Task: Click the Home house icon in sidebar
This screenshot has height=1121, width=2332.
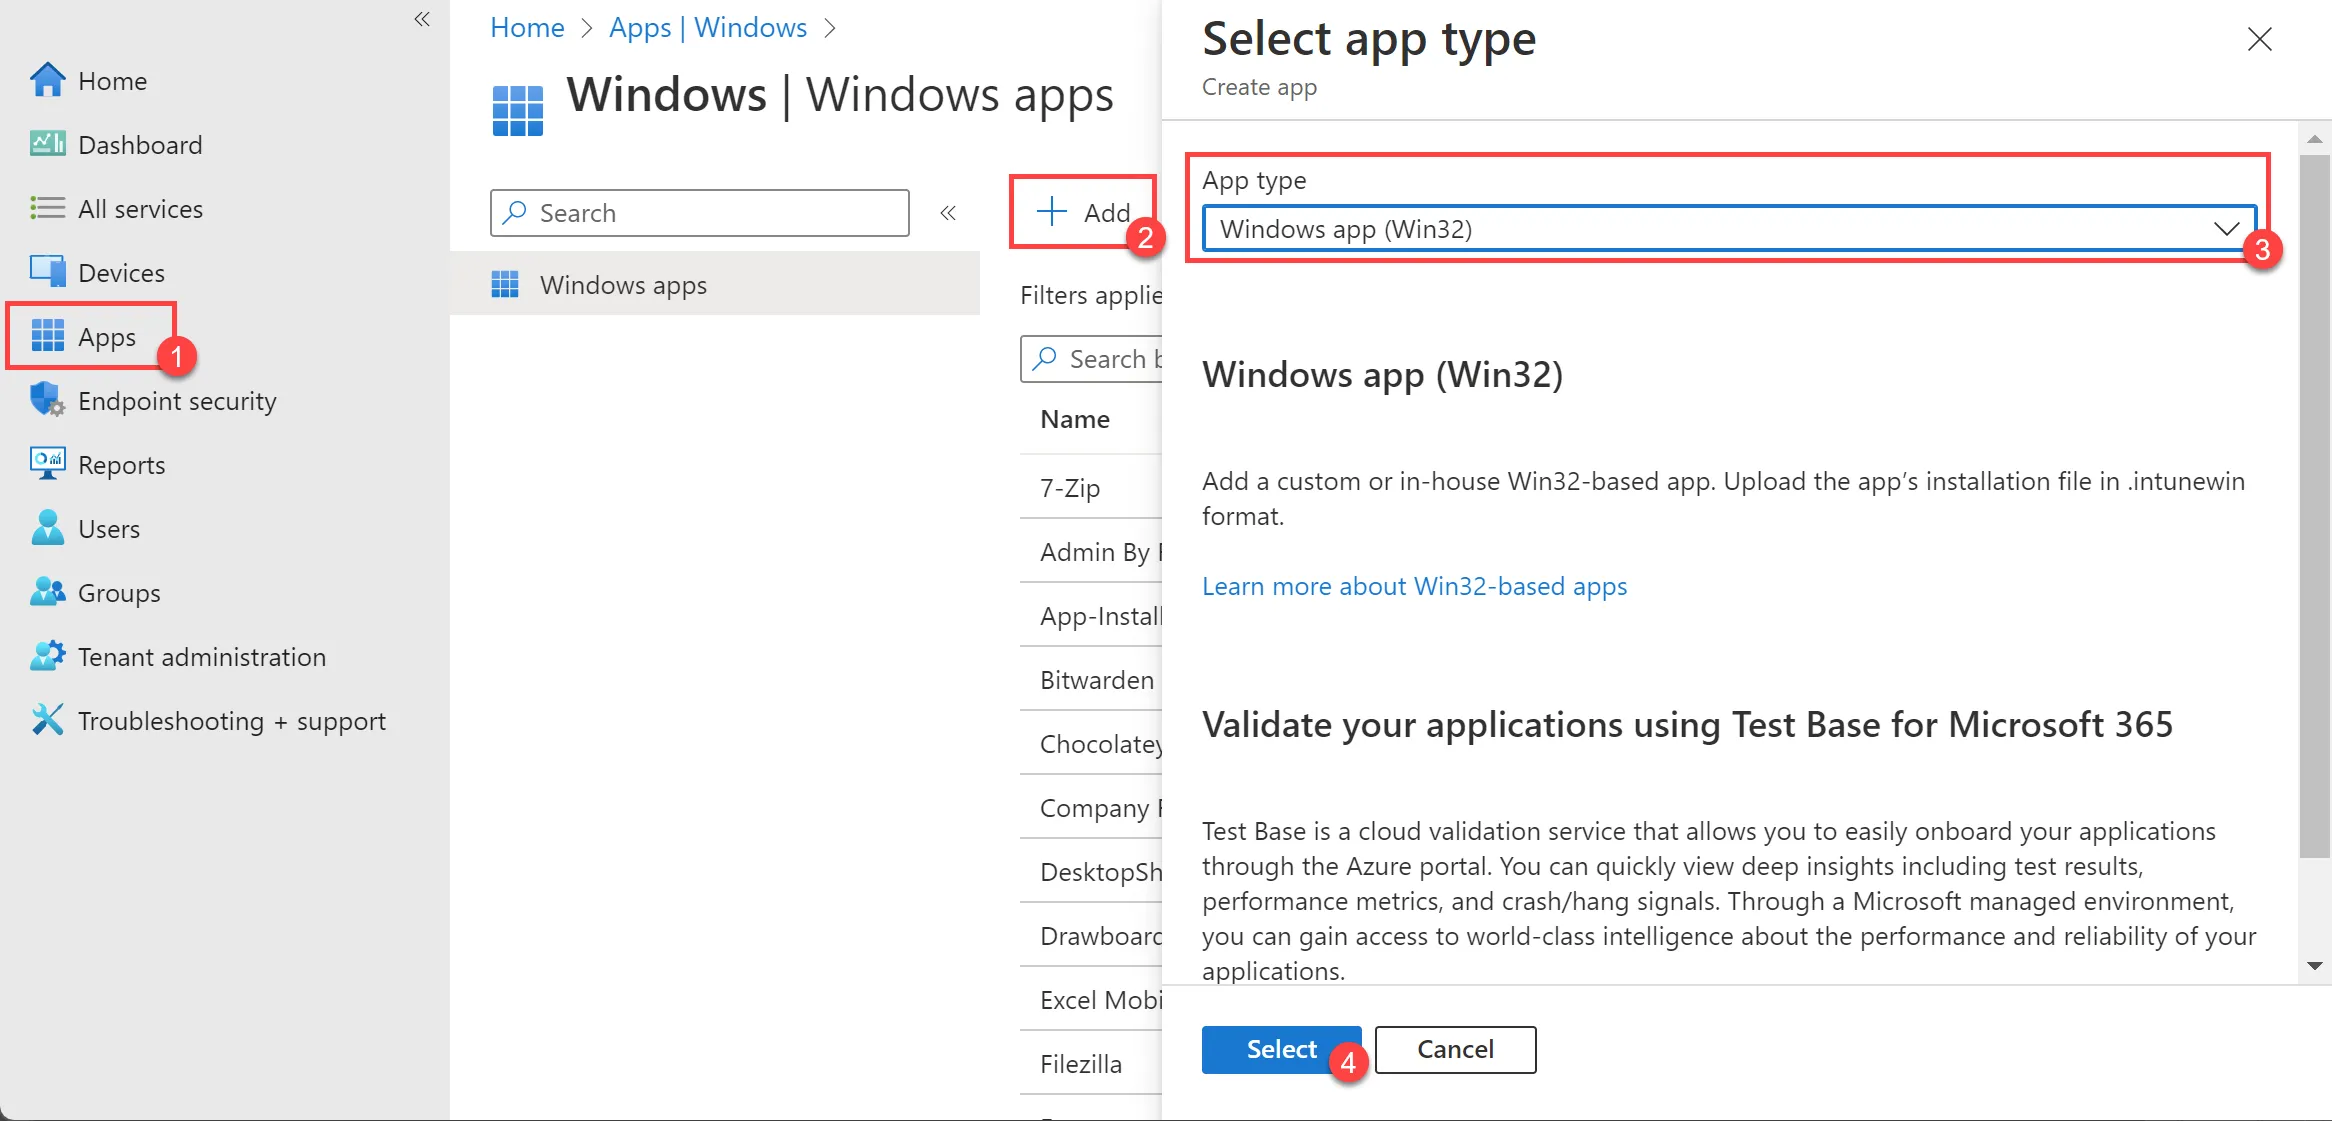Action: [x=47, y=80]
